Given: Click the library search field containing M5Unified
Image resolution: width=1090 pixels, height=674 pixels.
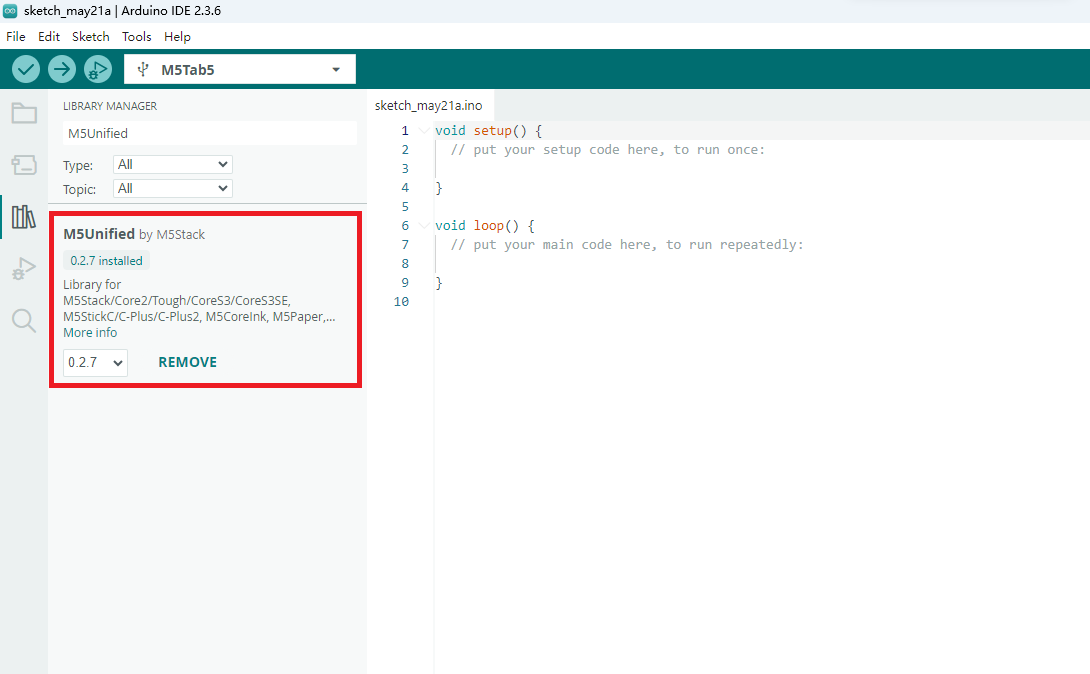Looking at the screenshot, I should click(209, 133).
